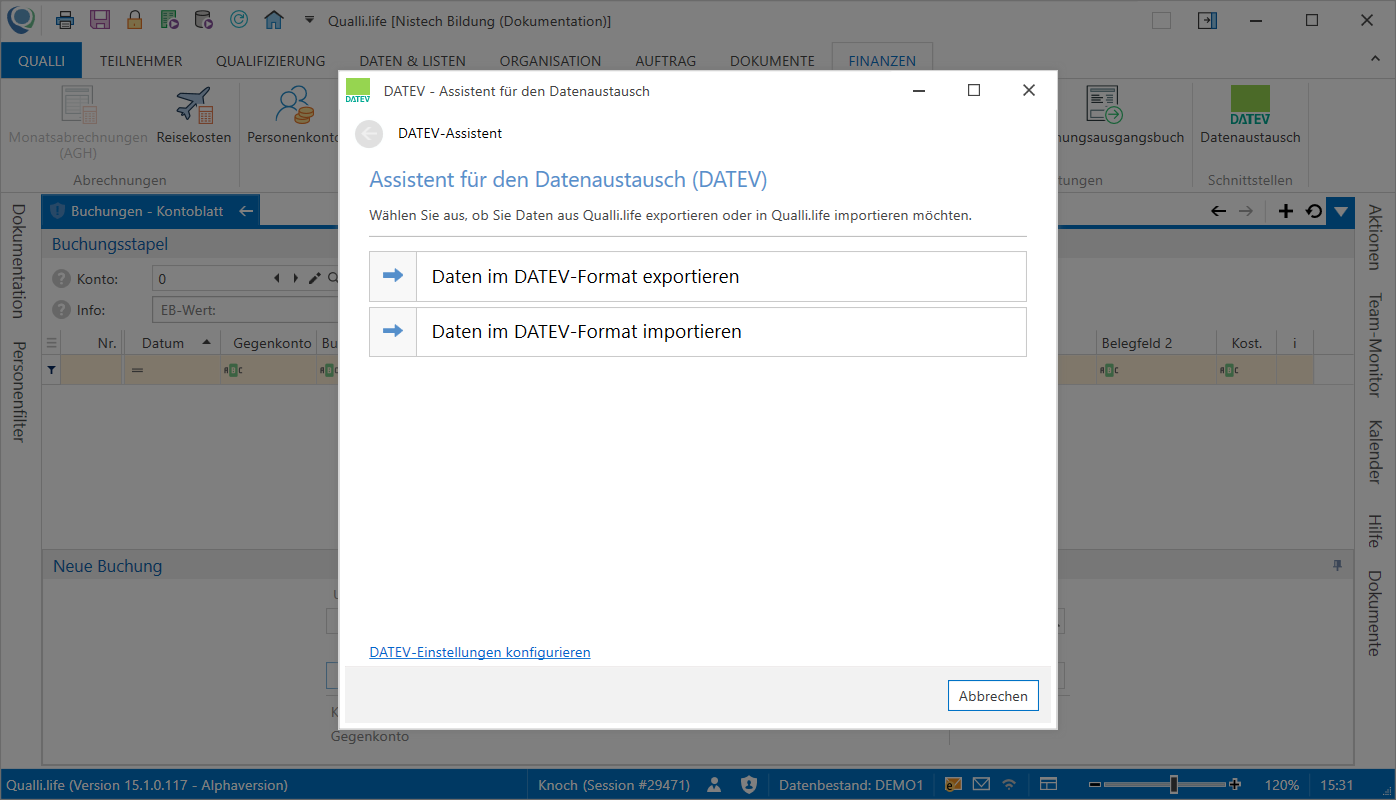Switch to the AUFTRAG ribbon tab
1396x800 pixels.
coord(666,61)
